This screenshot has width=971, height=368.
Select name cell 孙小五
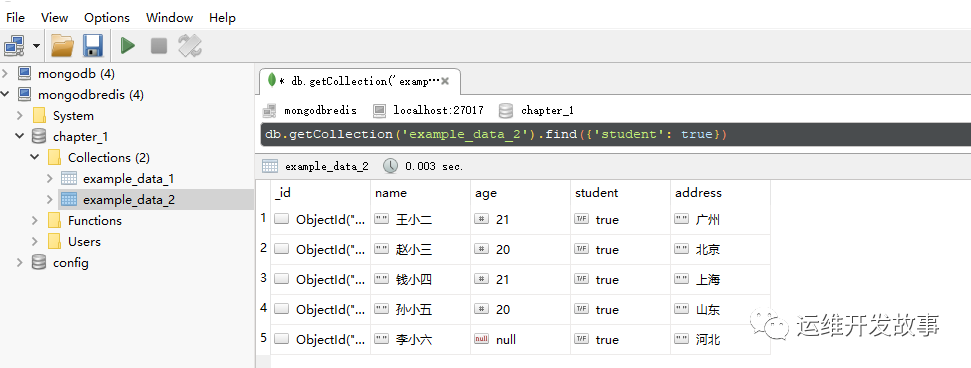click(x=420, y=310)
